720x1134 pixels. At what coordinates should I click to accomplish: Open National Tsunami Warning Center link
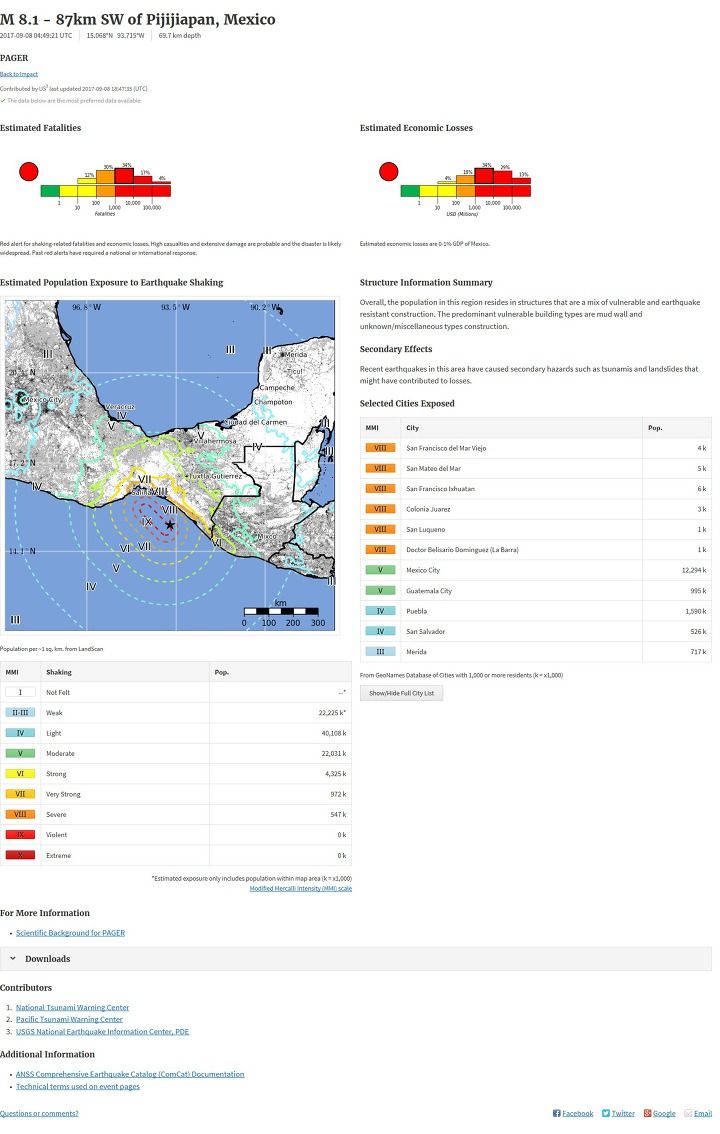[72, 1007]
